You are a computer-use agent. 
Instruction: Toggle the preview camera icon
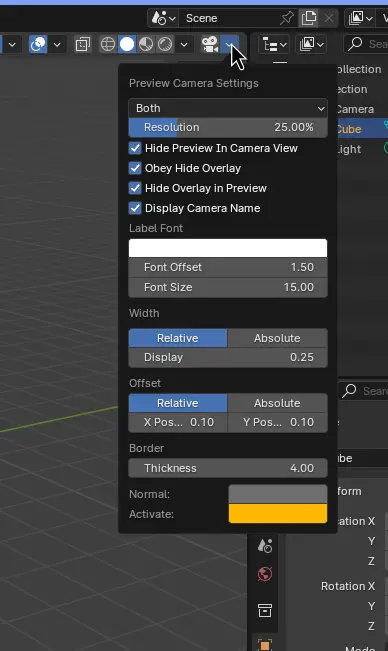click(x=210, y=44)
